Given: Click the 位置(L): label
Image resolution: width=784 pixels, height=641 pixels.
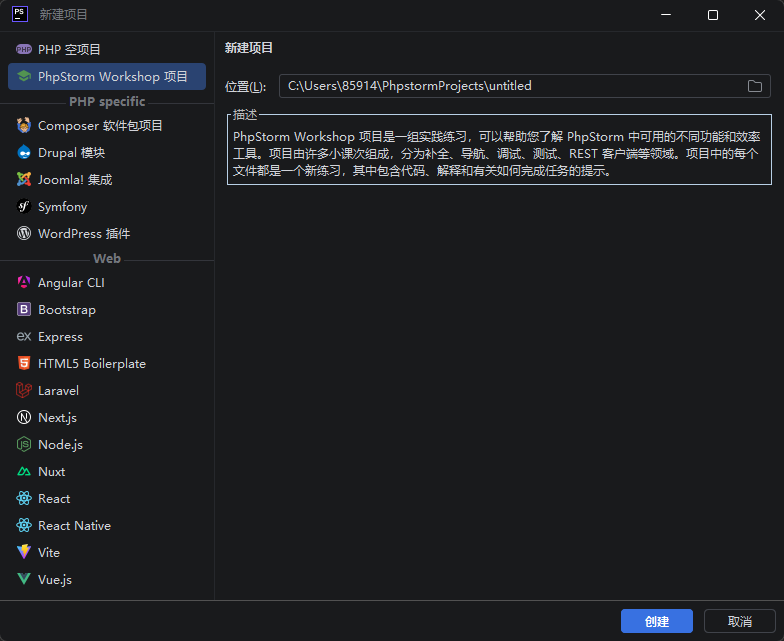Looking at the screenshot, I should pos(245,86).
